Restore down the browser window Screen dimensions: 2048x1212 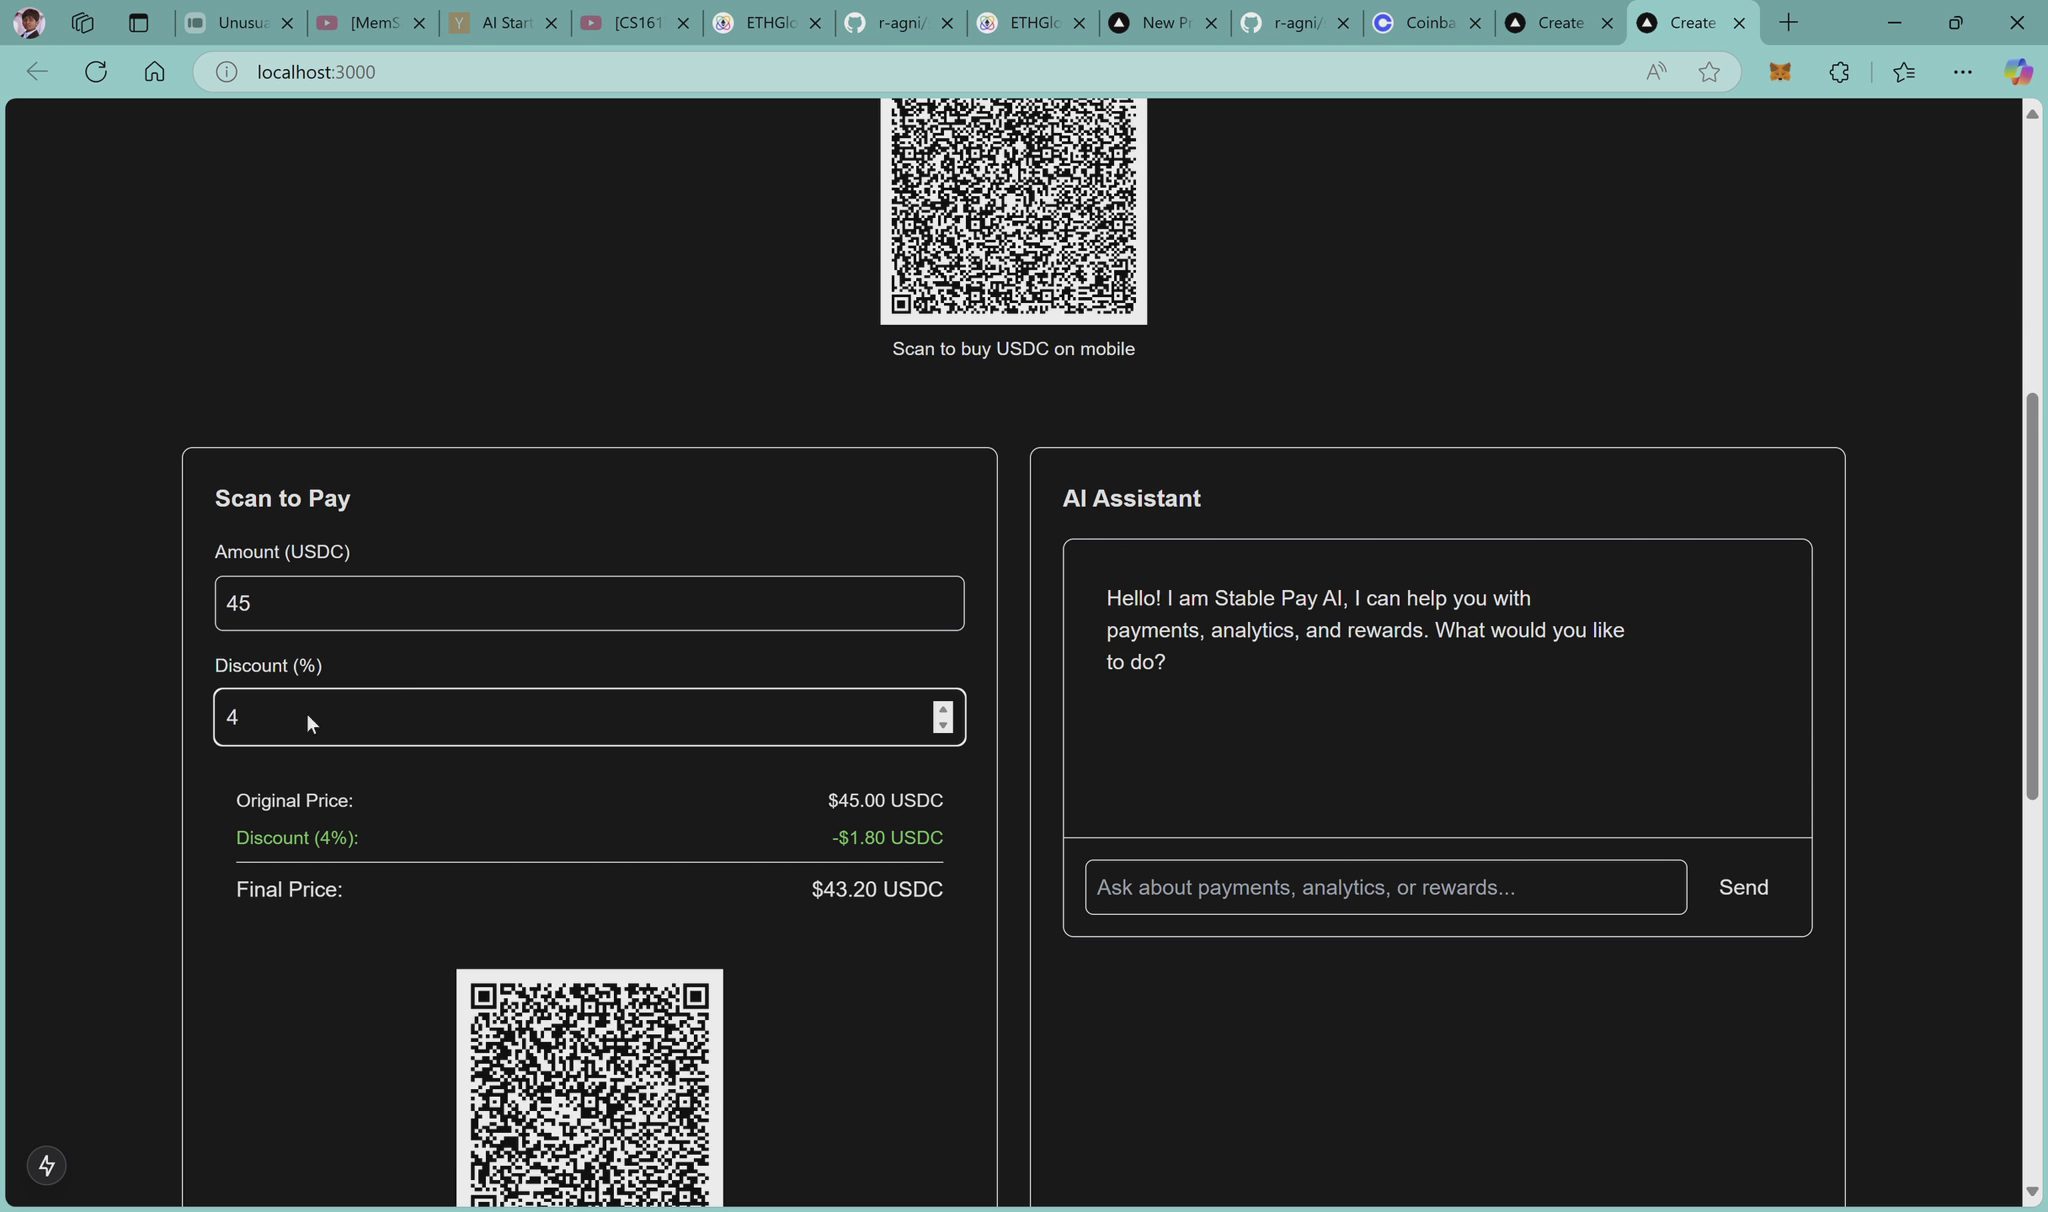click(x=1955, y=22)
